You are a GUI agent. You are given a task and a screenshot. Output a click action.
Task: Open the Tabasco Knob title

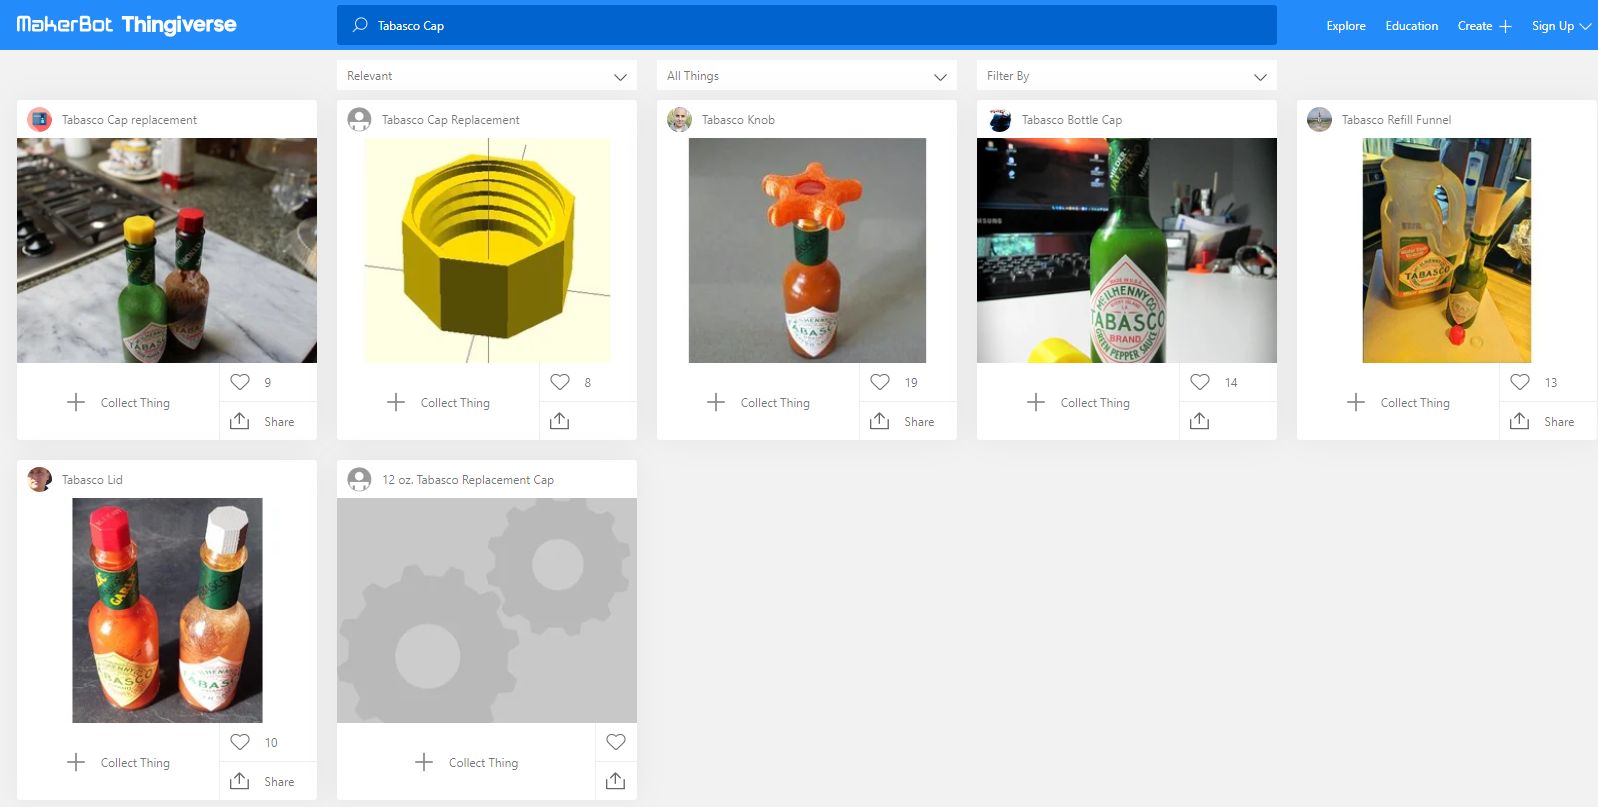738,120
